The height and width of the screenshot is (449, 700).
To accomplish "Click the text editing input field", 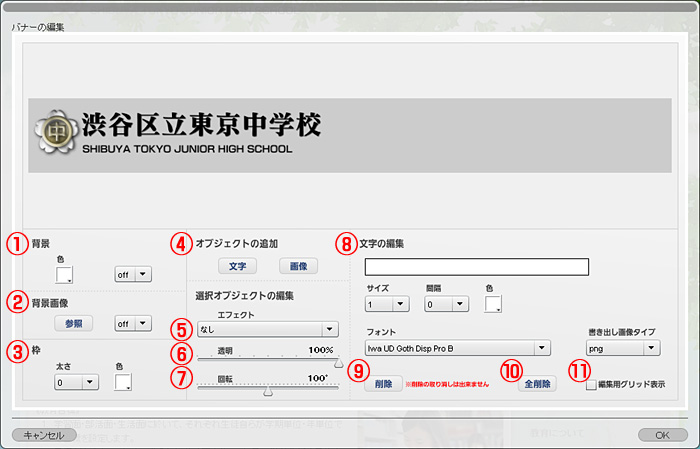I will 477,267.
